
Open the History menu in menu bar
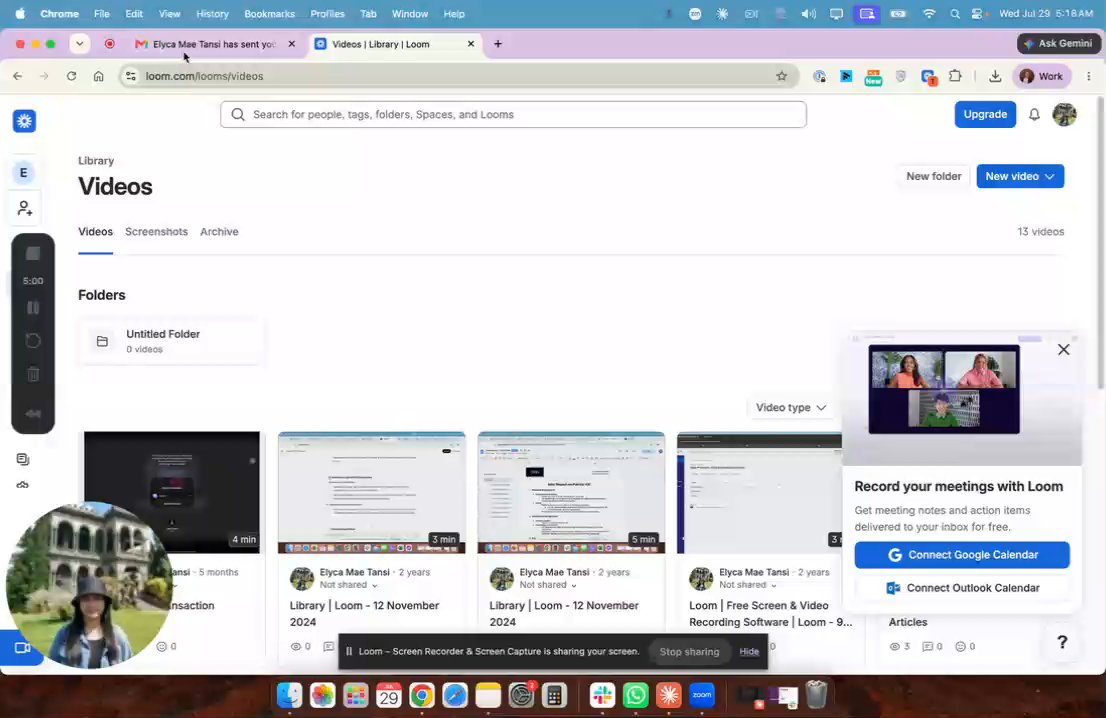pos(212,13)
